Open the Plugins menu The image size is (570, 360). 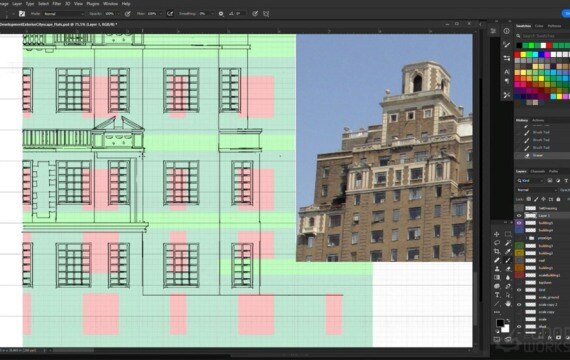[x=93, y=4]
